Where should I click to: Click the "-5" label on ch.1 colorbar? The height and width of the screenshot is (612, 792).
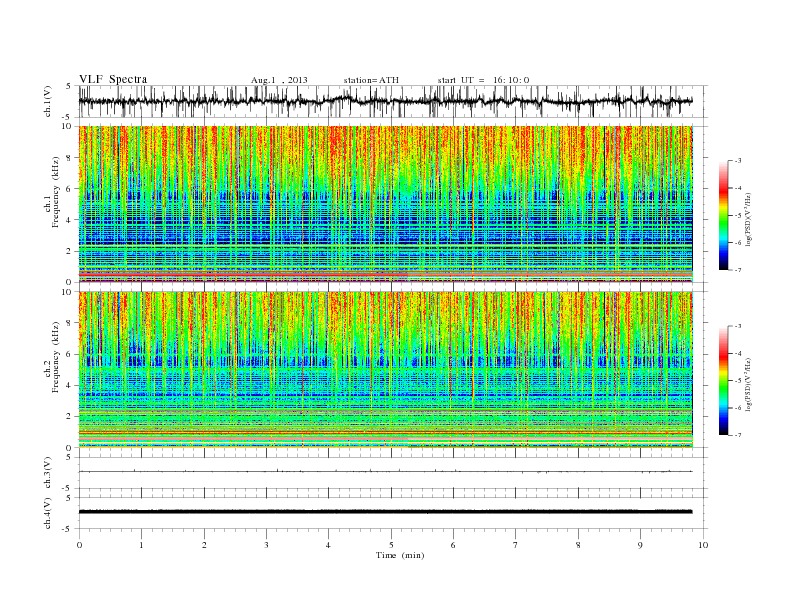point(738,216)
